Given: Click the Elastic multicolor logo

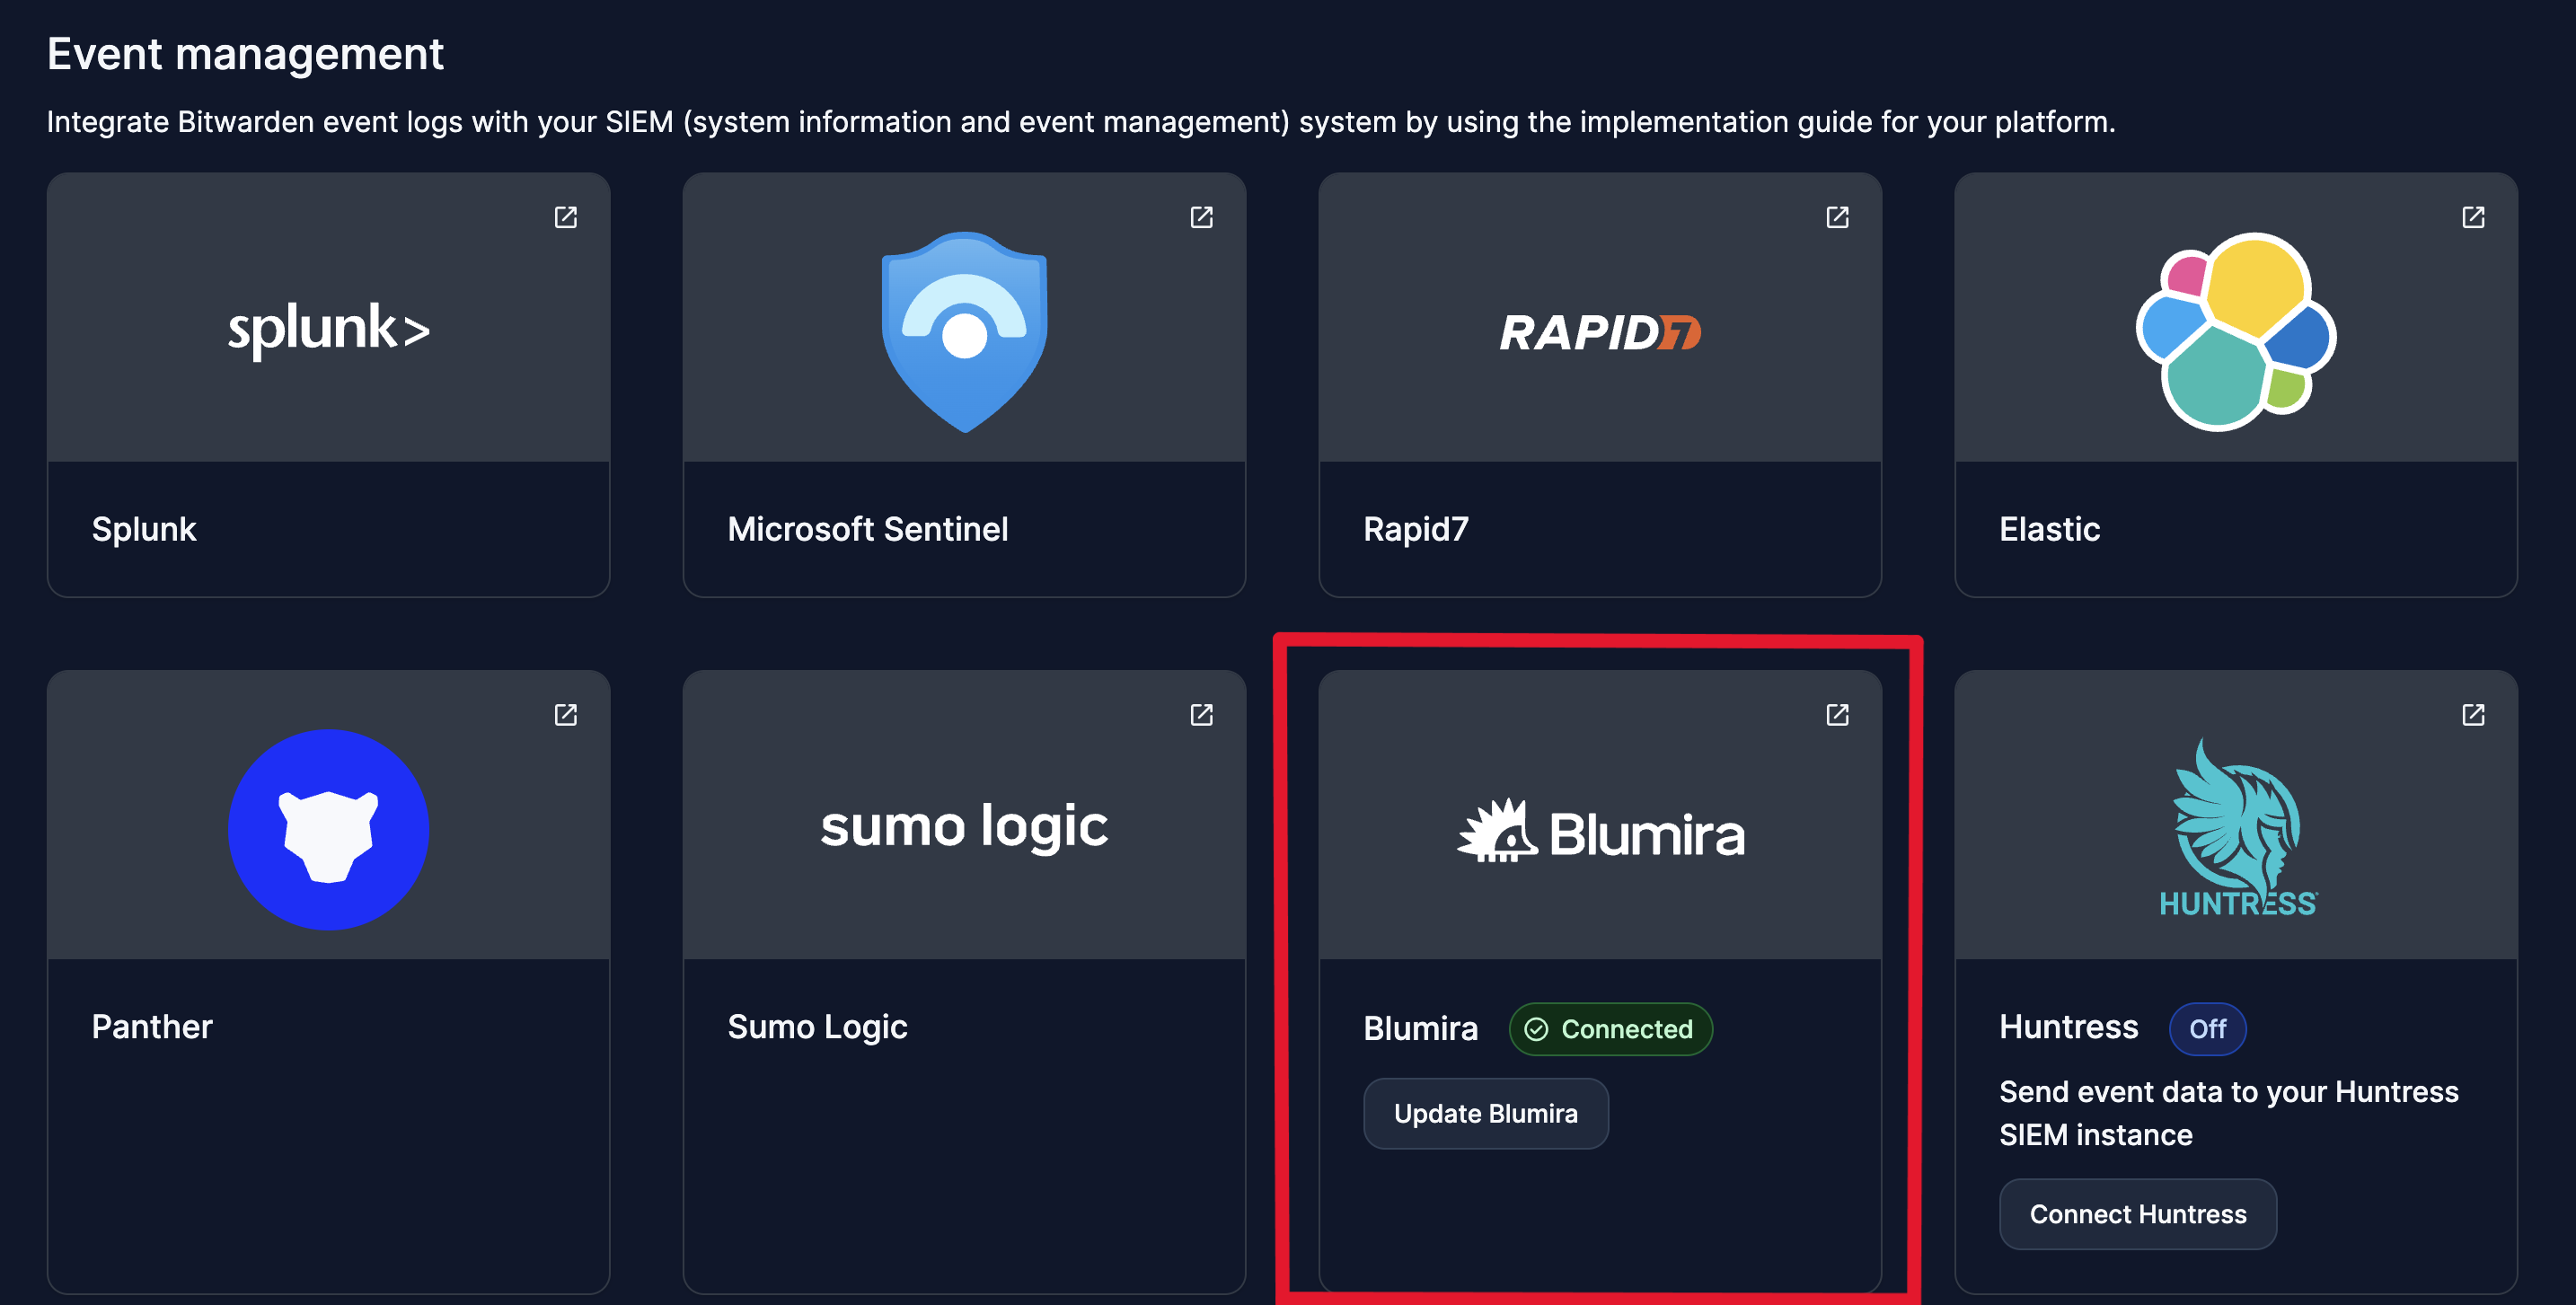Looking at the screenshot, I should pyautogui.click(x=2236, y=332).
